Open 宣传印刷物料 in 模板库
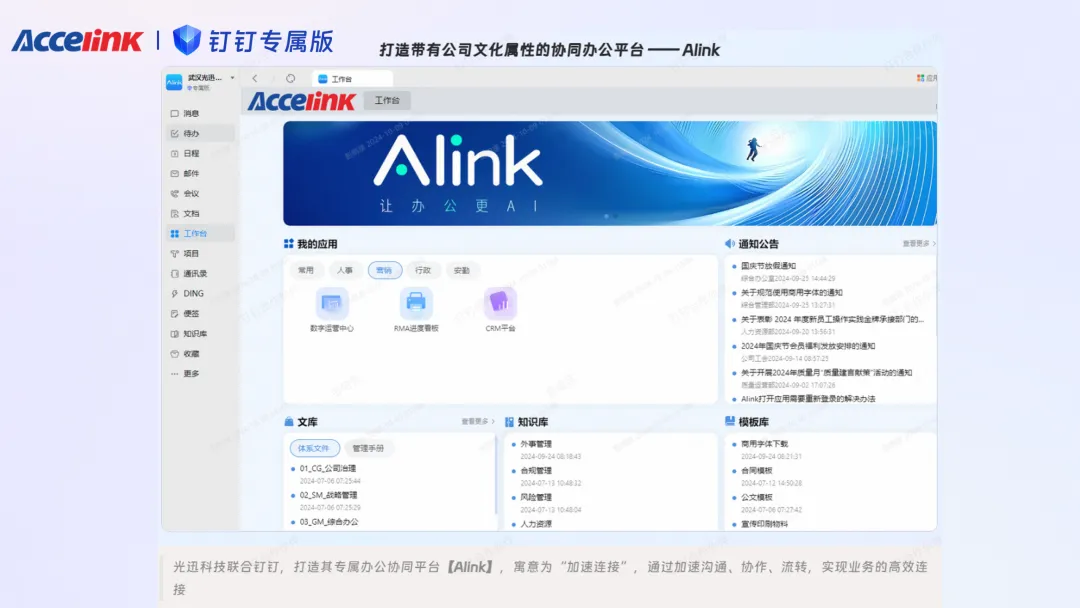This screenshot has height=608, width=1080. [765, 524]
